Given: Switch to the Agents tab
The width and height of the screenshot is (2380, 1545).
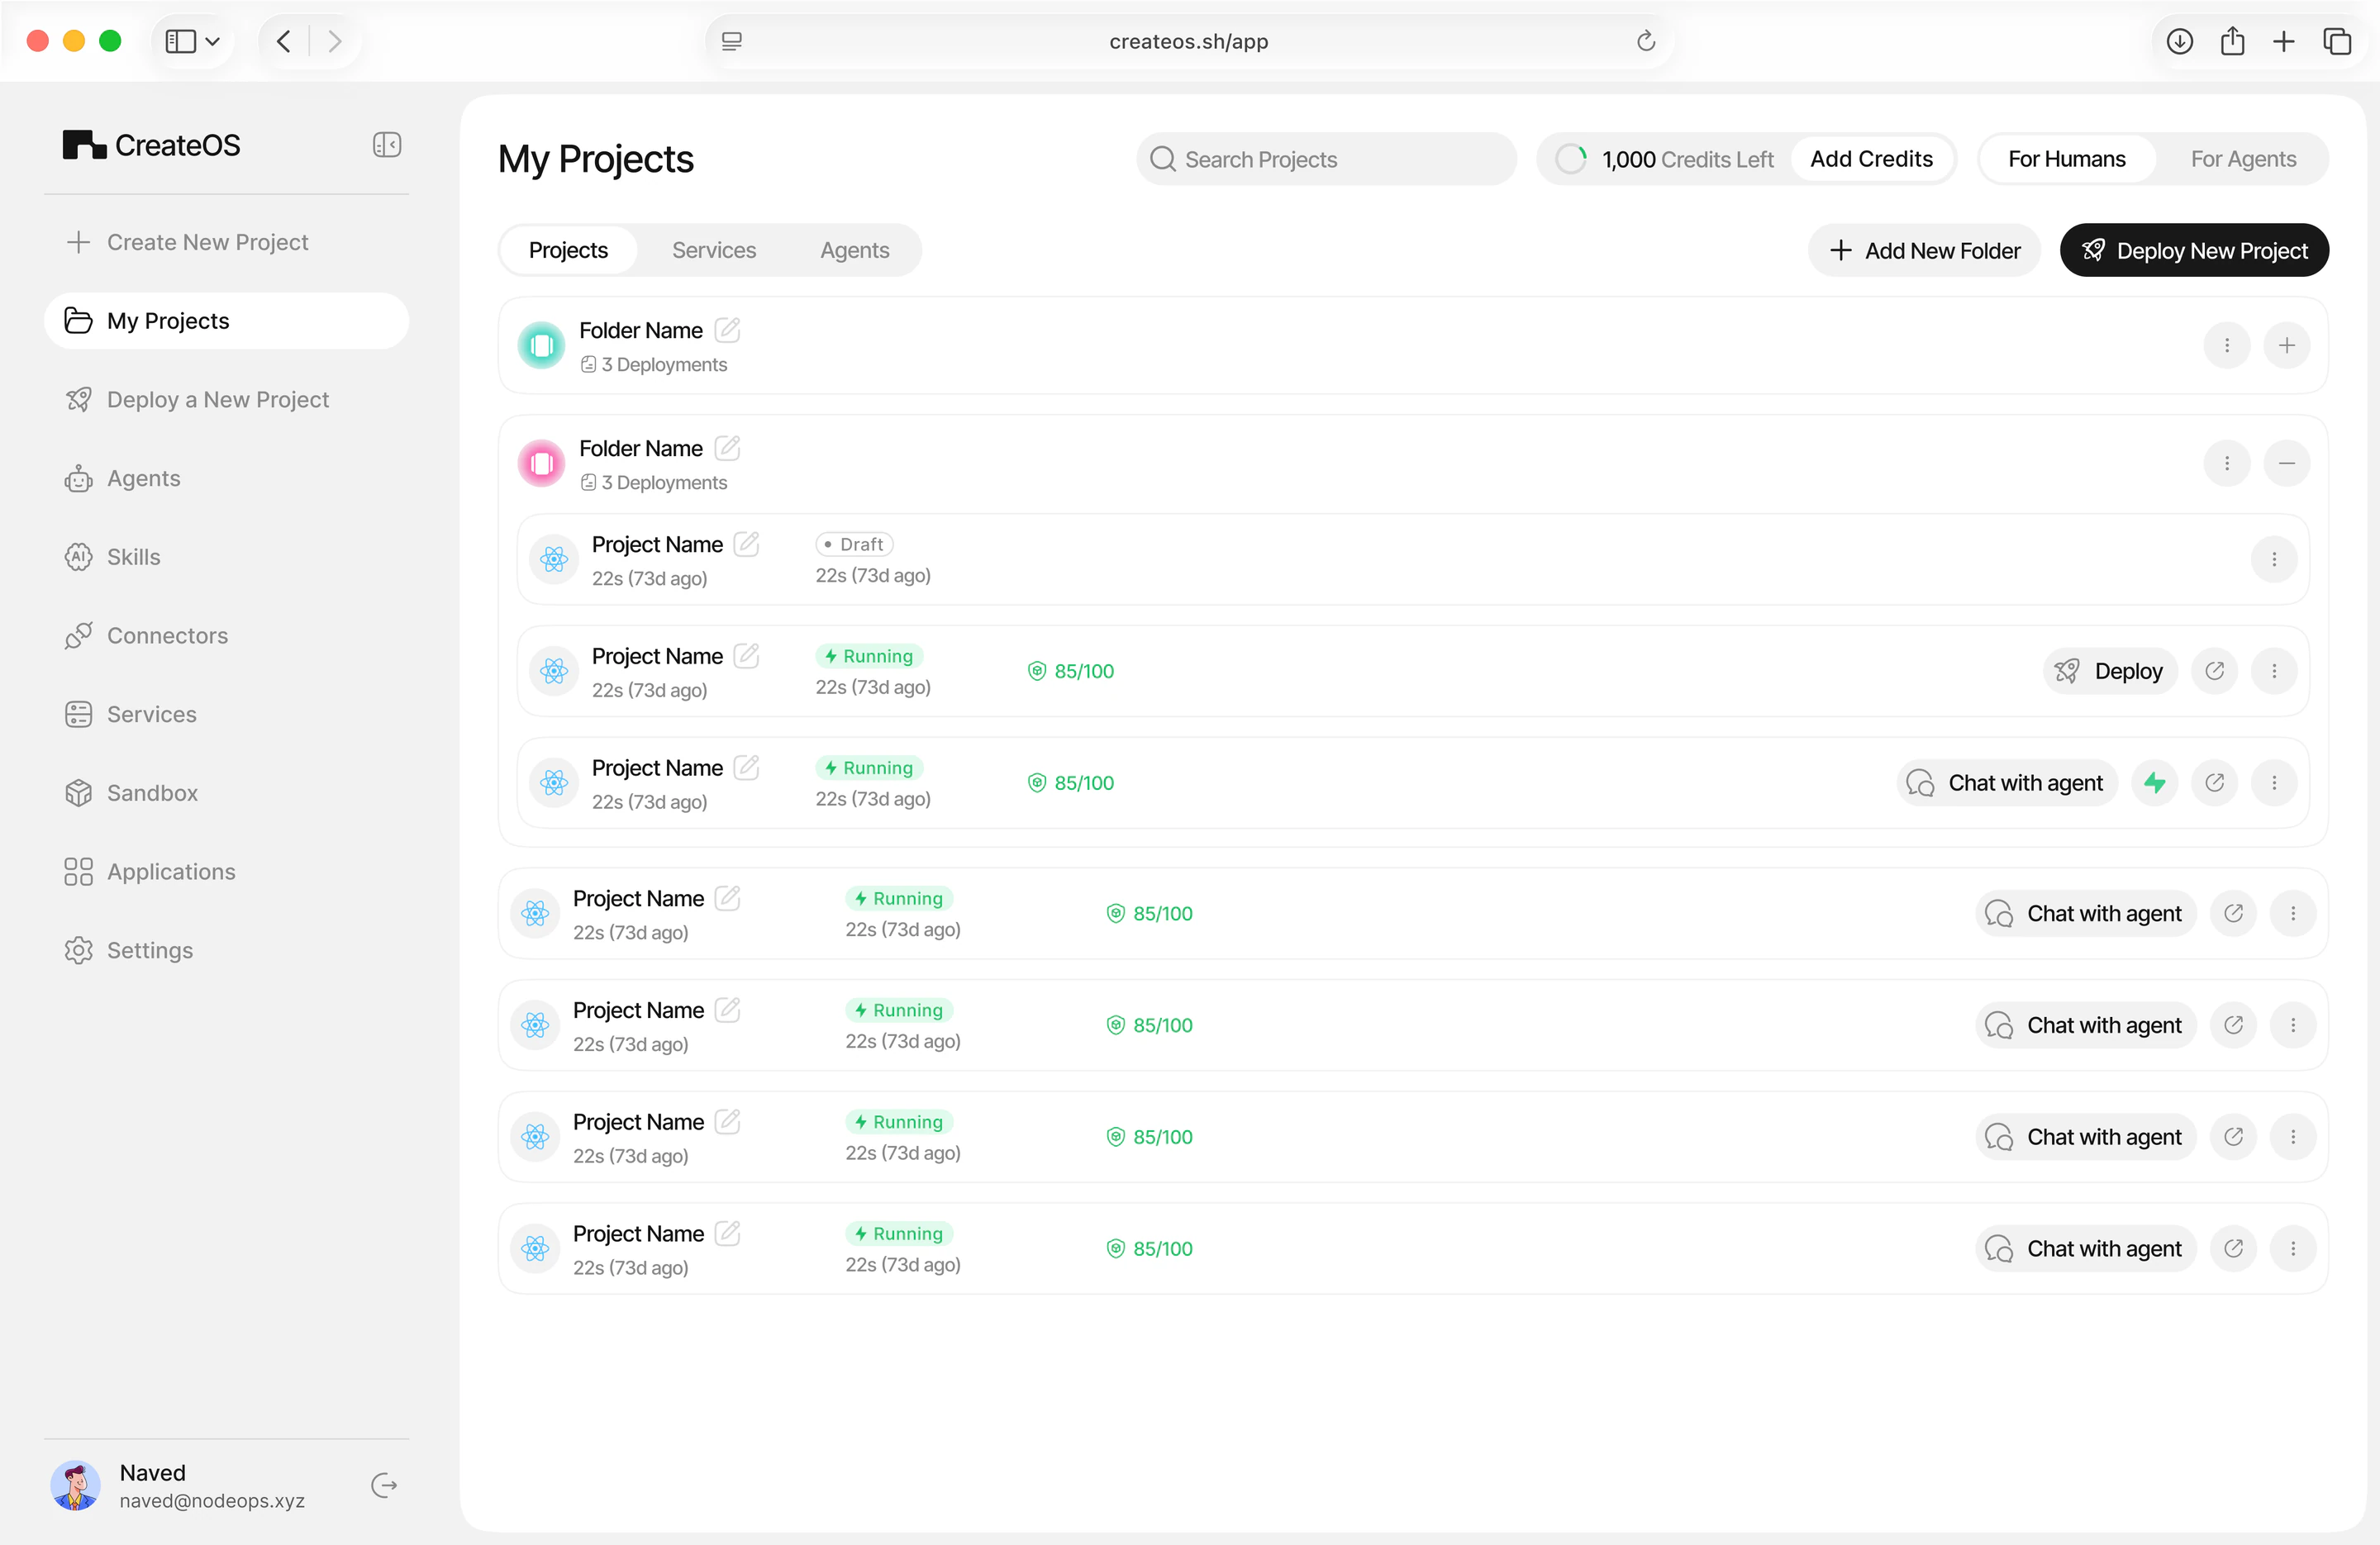Looking at the screenshot, I should pos(855,250).
